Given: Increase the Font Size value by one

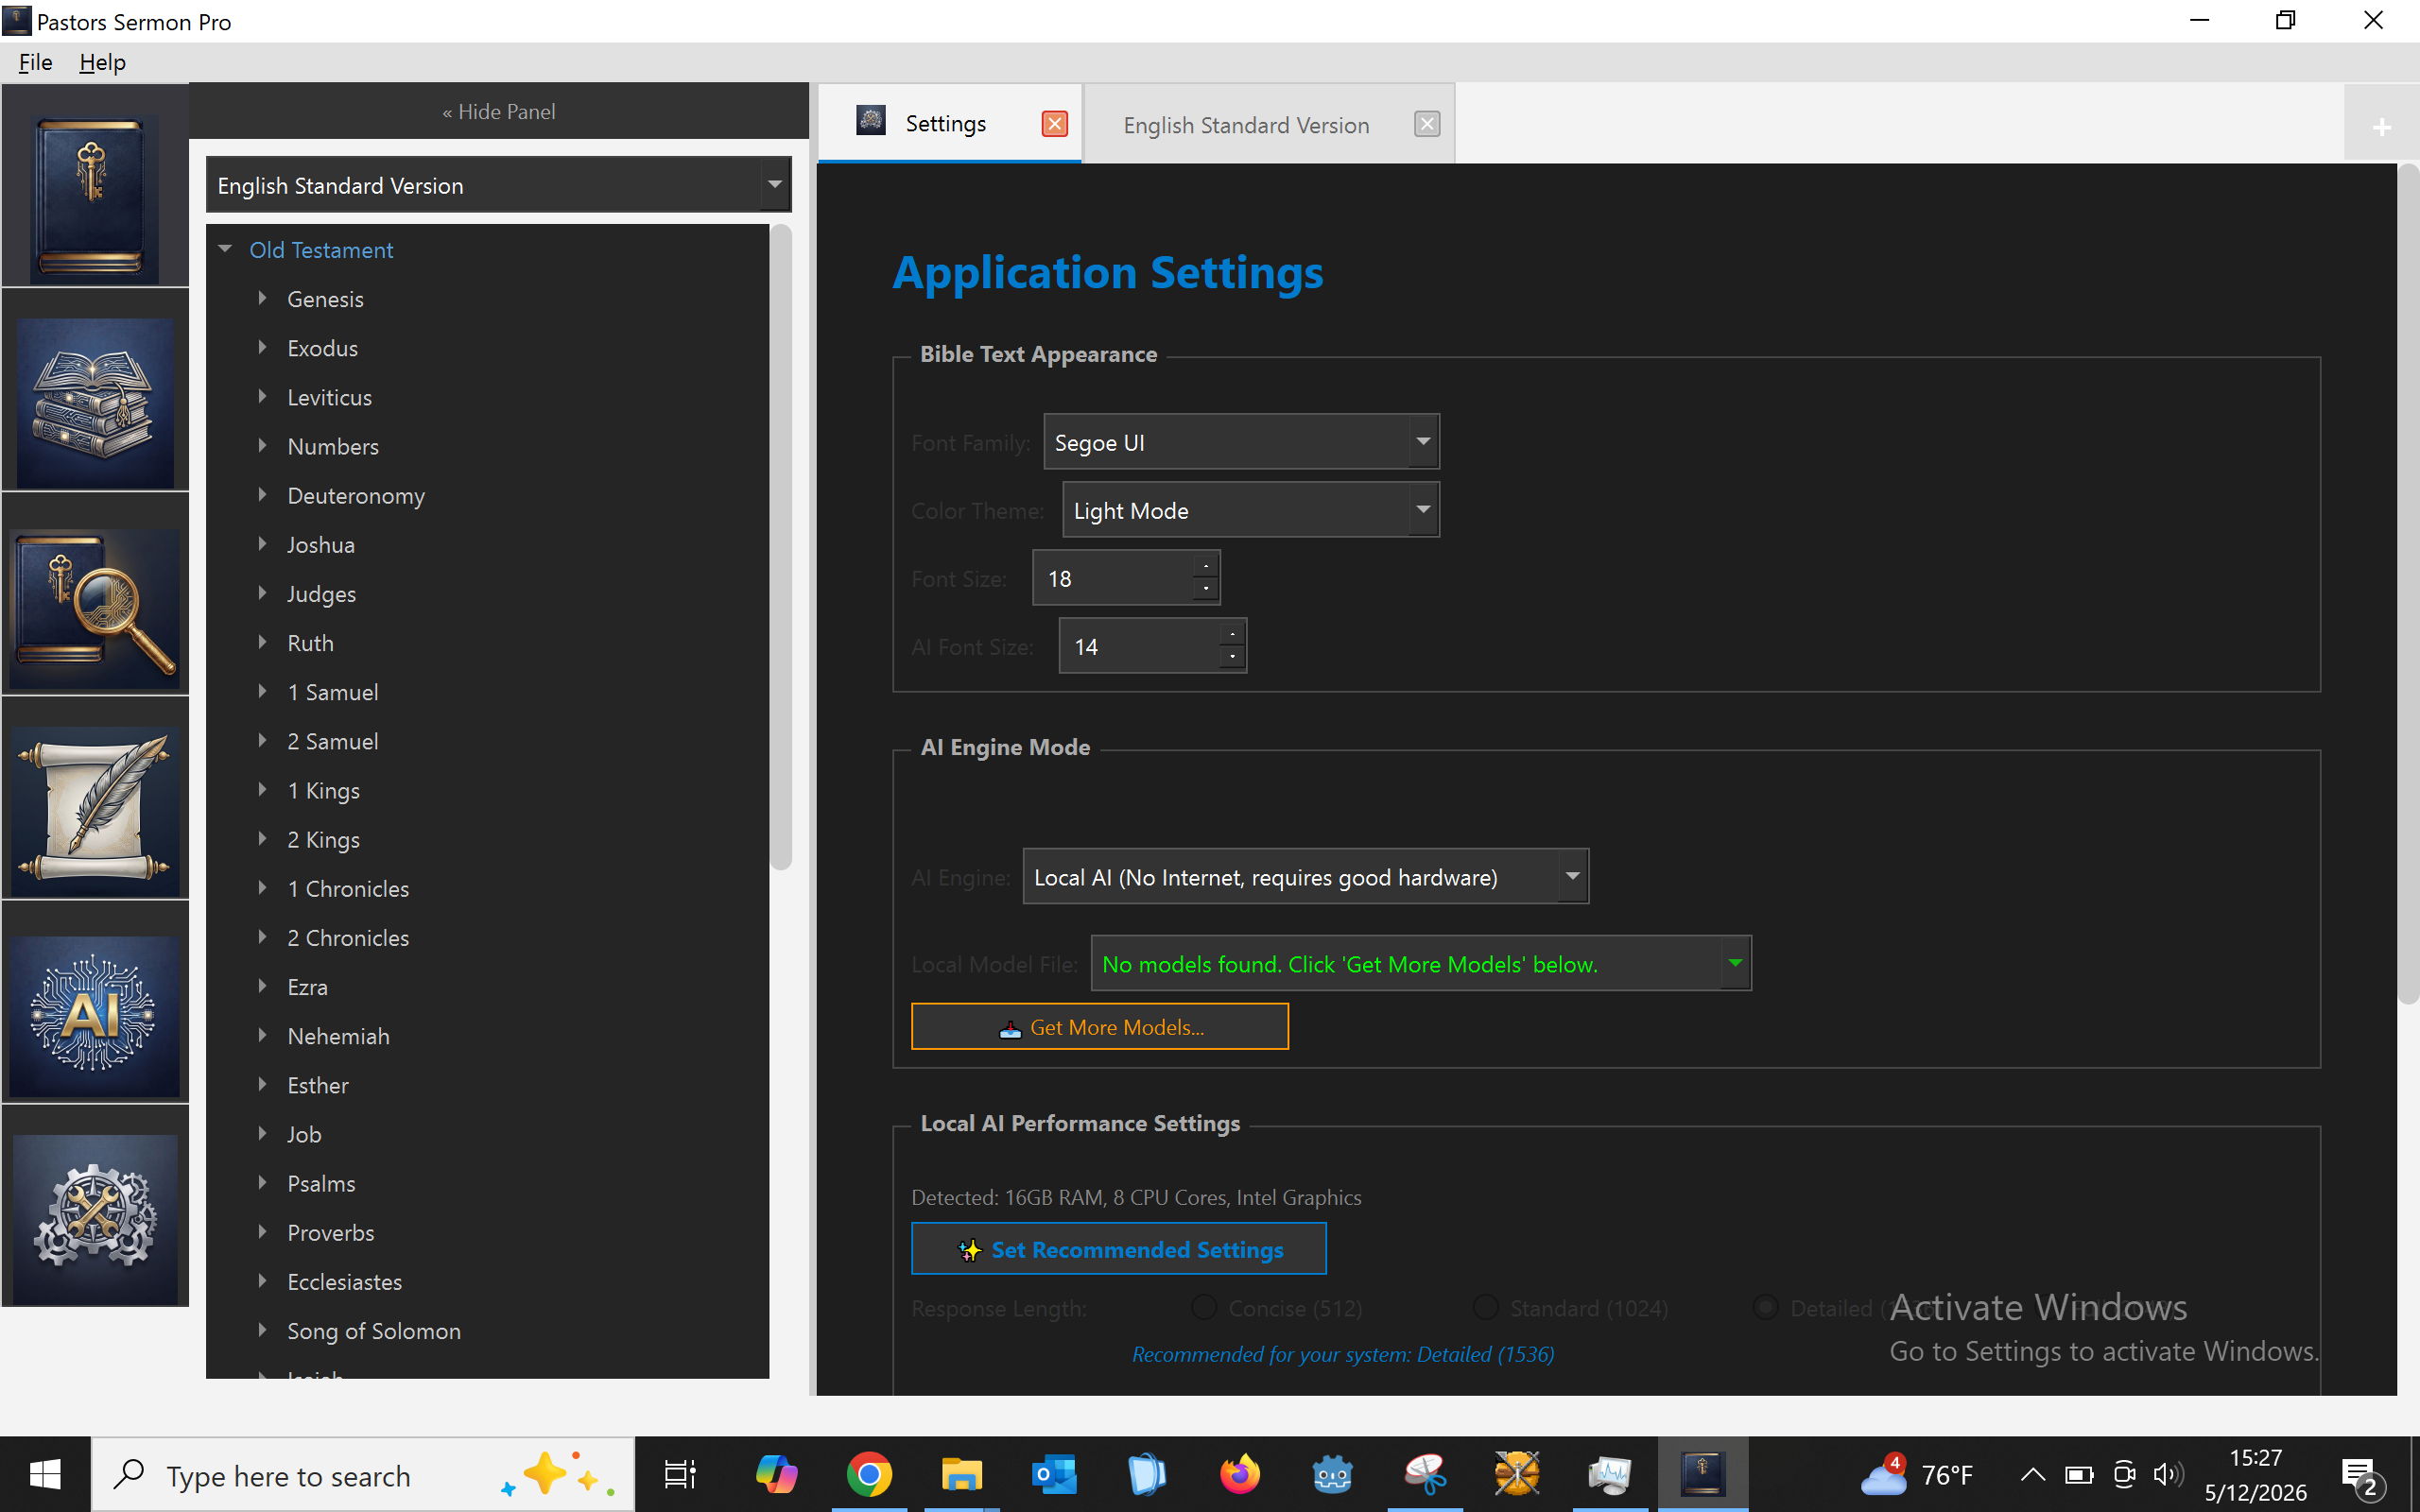Looking at the screenshot, I should [x=1206, y=566].
